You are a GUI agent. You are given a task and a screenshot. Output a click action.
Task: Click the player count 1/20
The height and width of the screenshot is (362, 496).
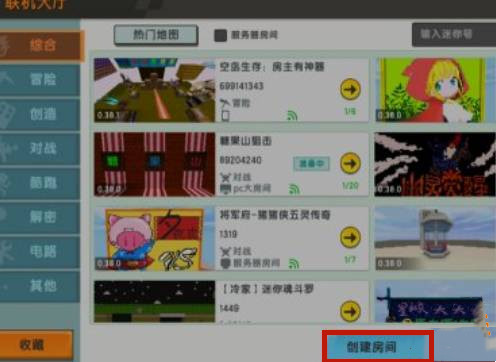(350, 186)
